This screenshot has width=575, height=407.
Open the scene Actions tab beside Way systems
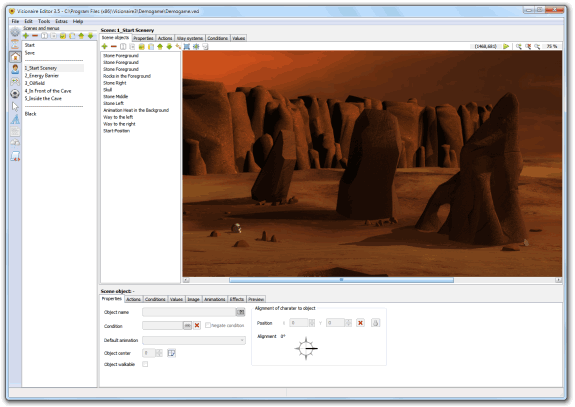165,38
